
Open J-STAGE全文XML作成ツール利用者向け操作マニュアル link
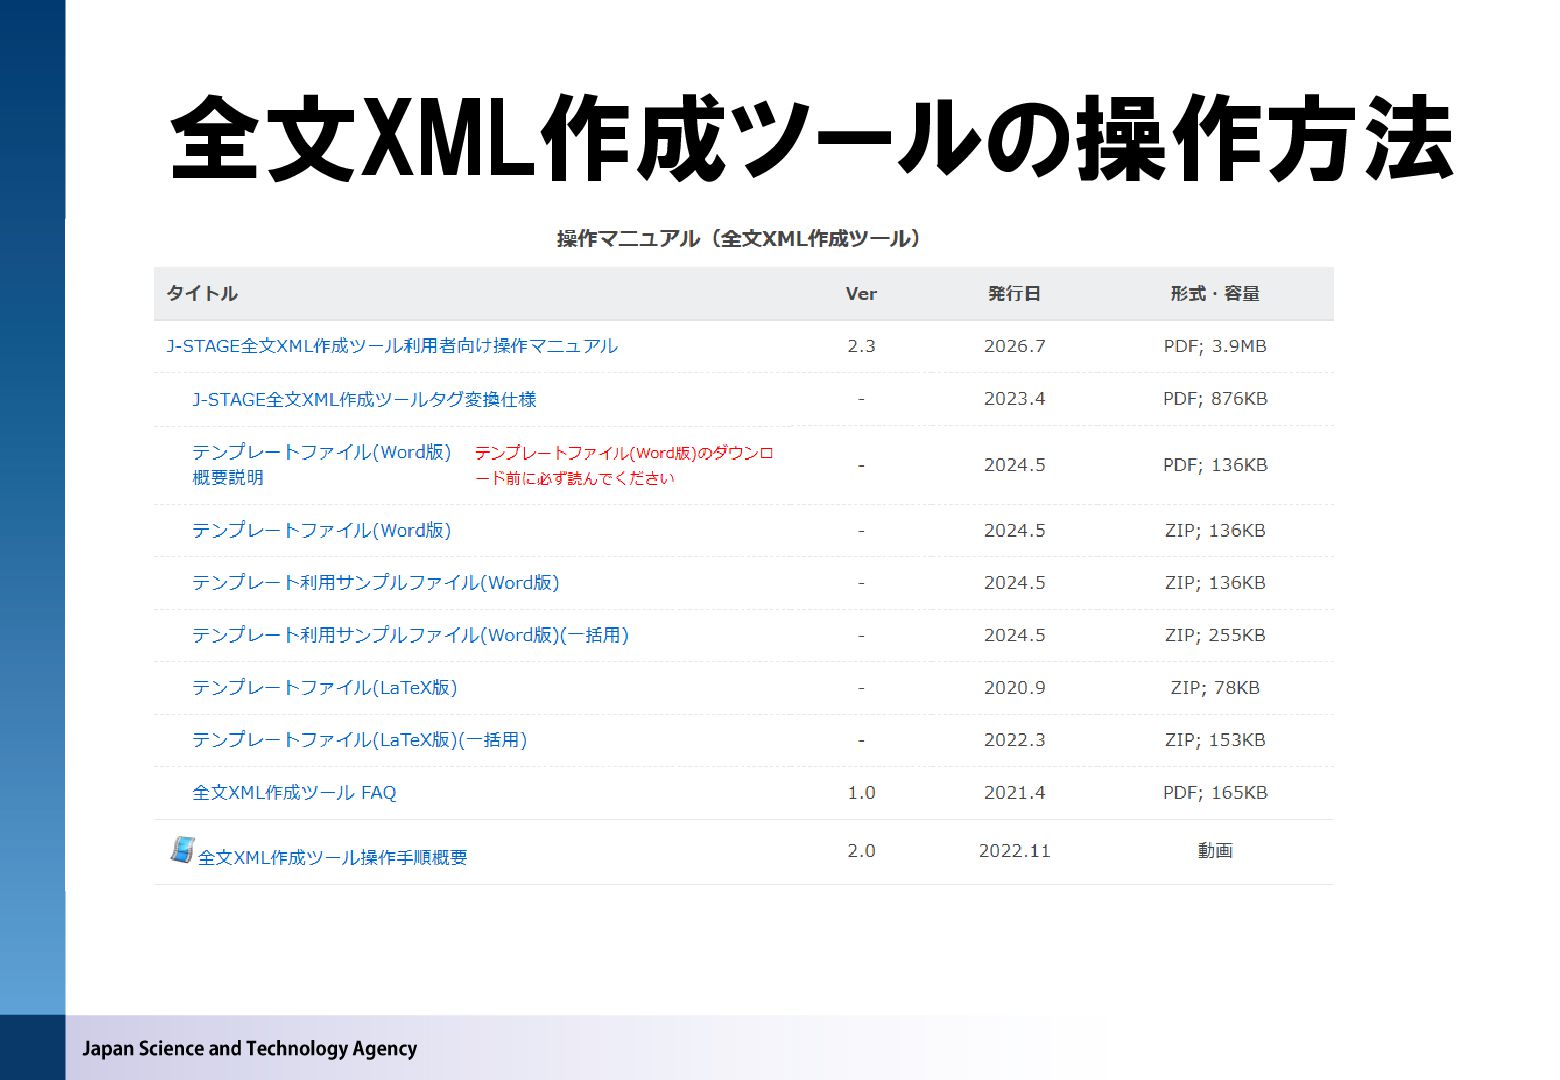392,346
